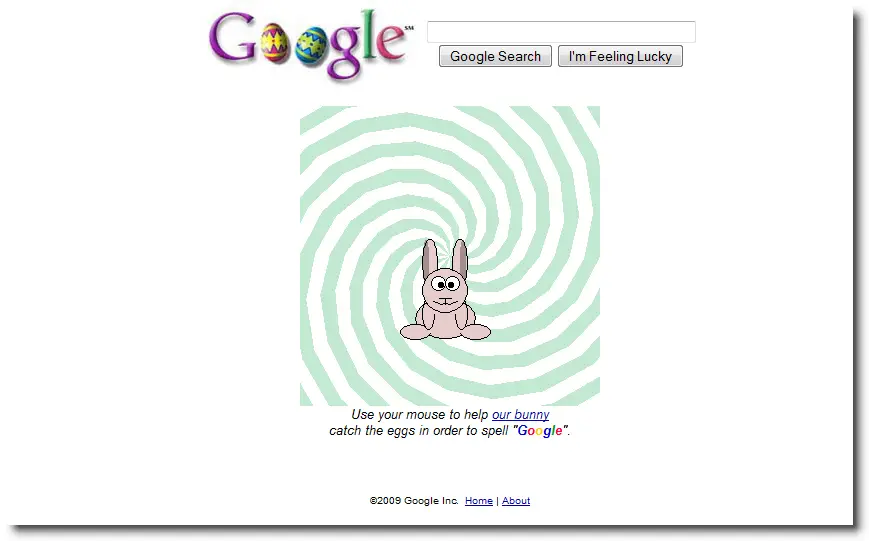This screenshot has height=541, width=869.
Task: Open the our bunny link
Action: point(520,415)
